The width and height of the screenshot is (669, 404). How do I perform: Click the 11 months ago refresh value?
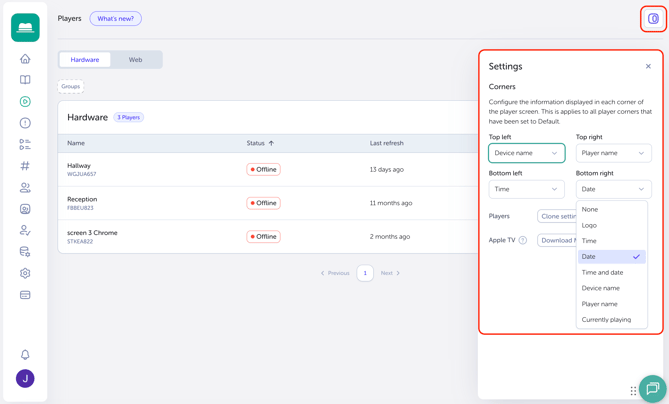391,203
